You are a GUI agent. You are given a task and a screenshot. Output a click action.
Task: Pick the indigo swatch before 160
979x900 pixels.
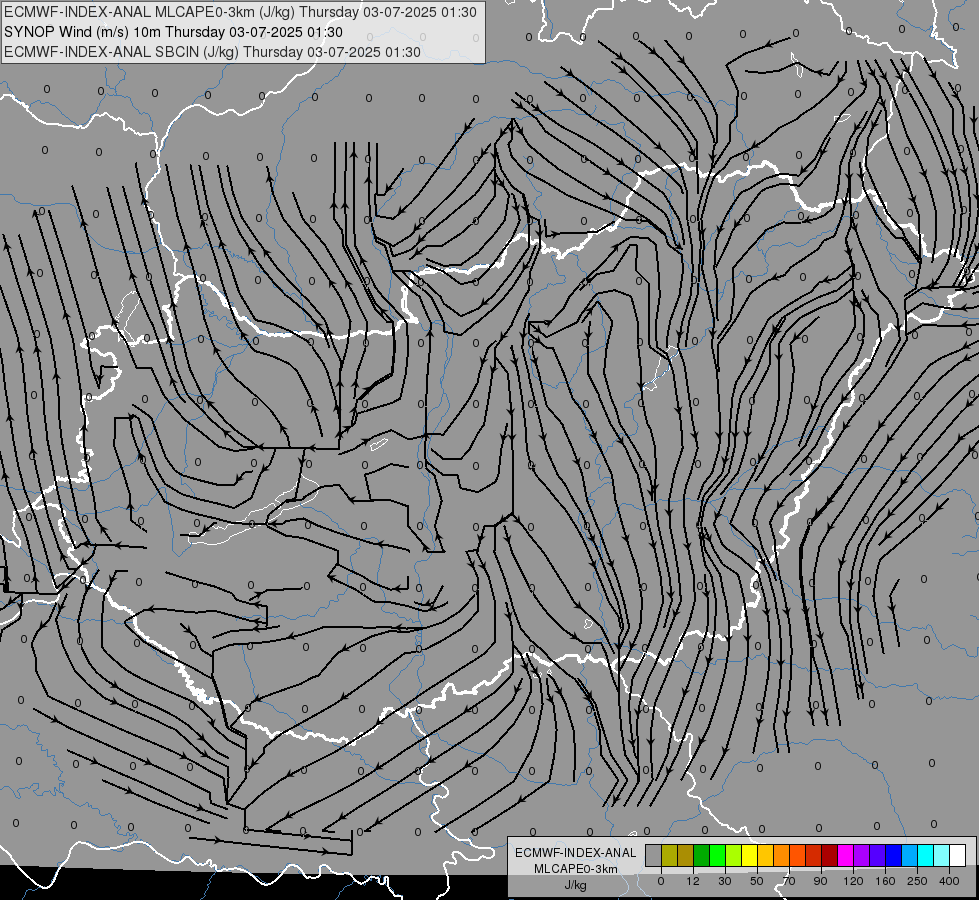[878, 855]
